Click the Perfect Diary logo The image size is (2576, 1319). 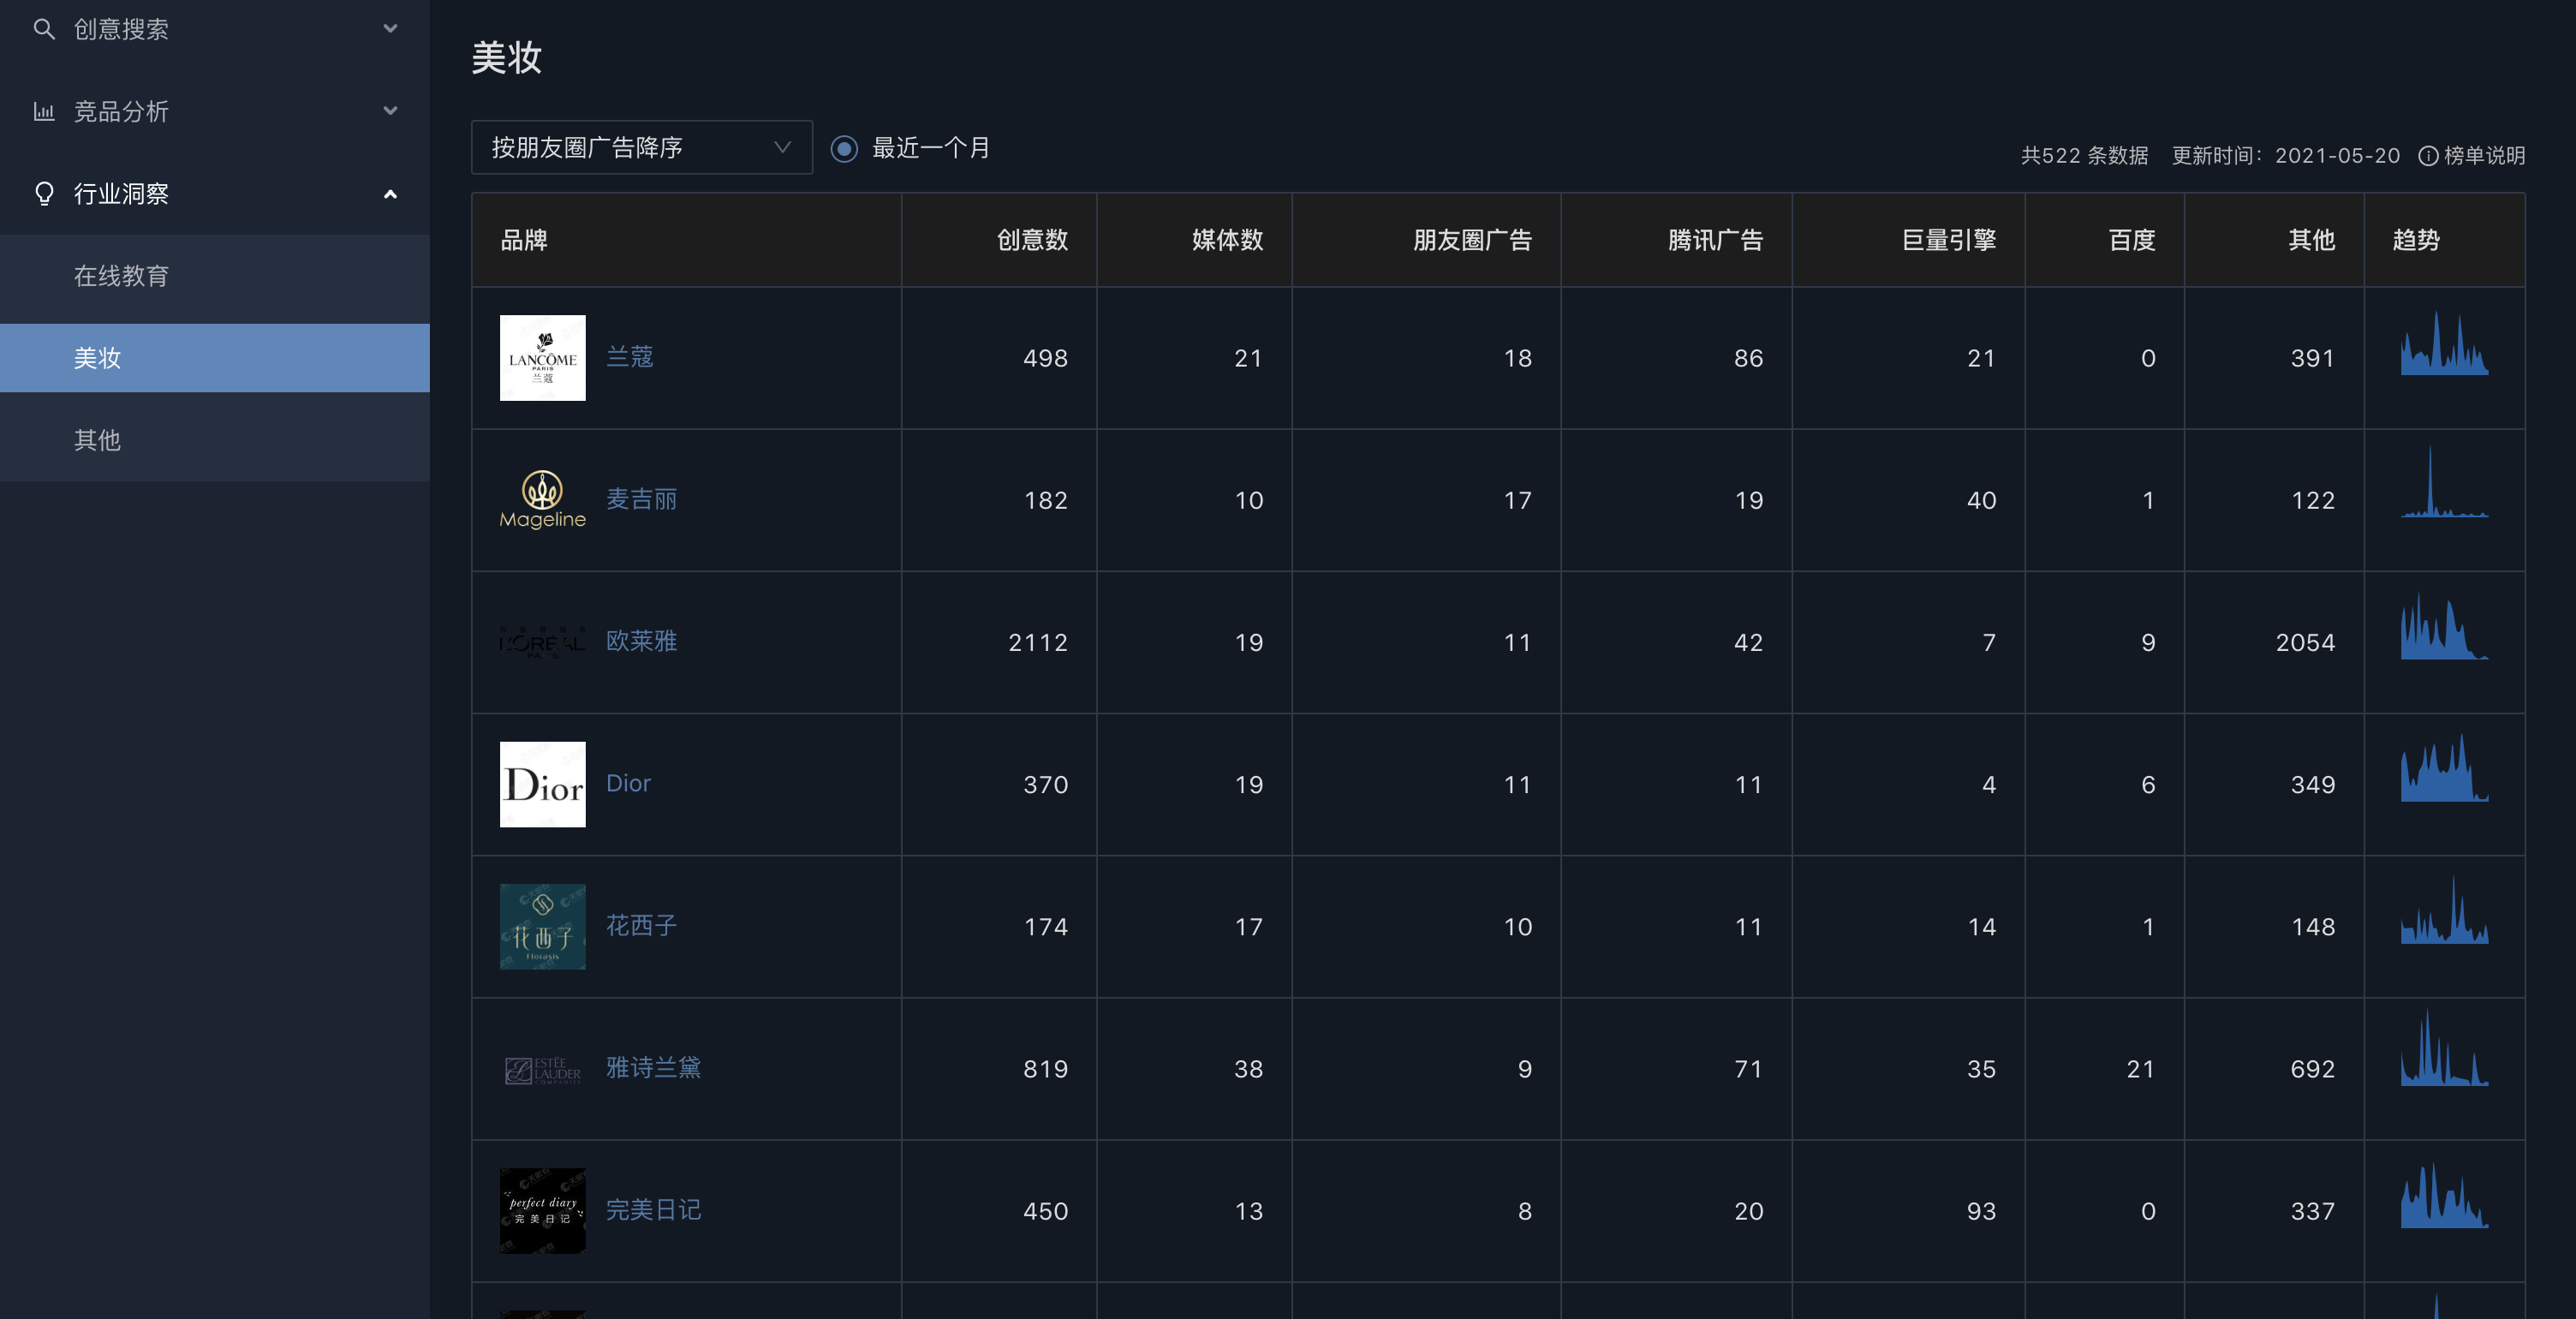(x=542, y=1210)
